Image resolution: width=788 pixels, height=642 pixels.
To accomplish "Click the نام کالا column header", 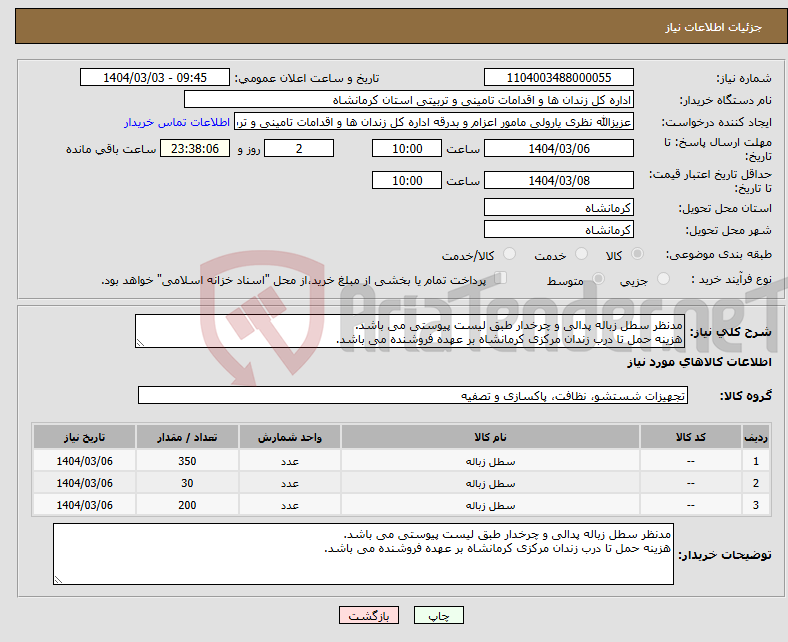I will (x=490, y=437).
